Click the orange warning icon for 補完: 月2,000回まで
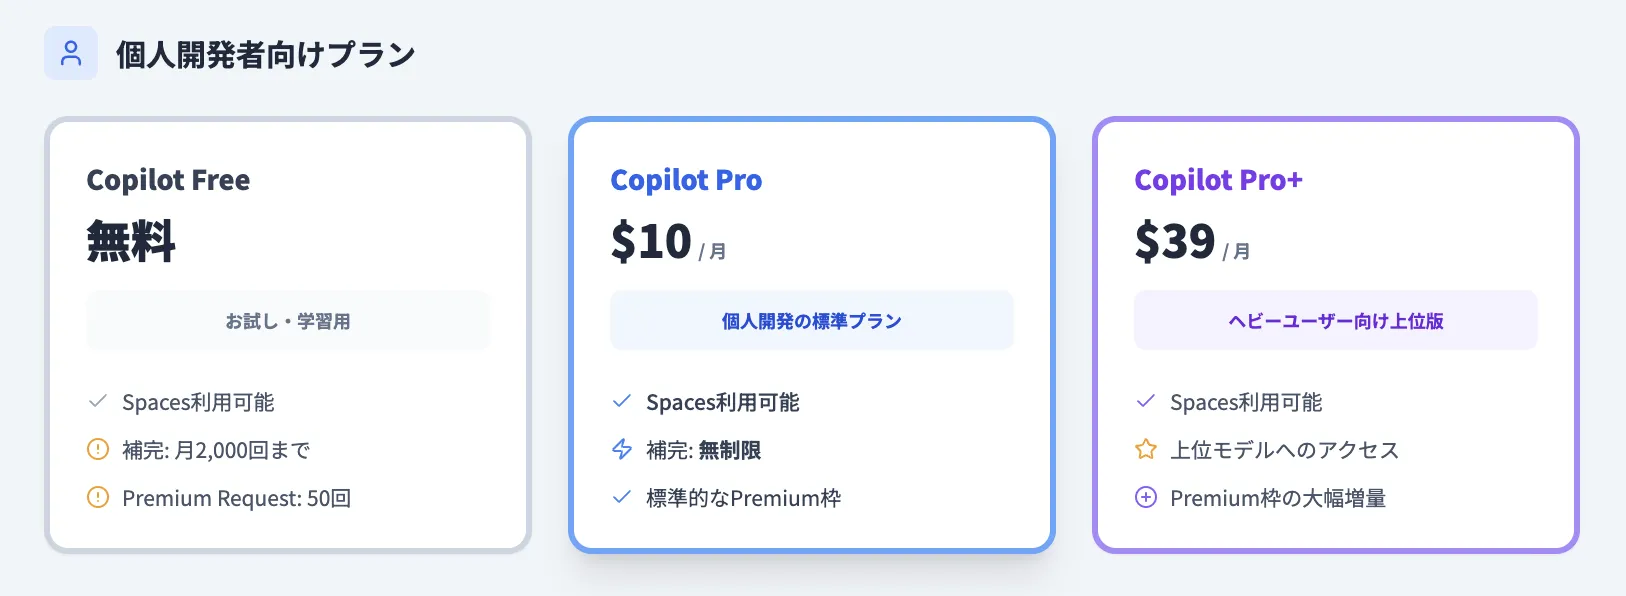The width and height of the screenshot is (1626, 596). pos(98,450)
